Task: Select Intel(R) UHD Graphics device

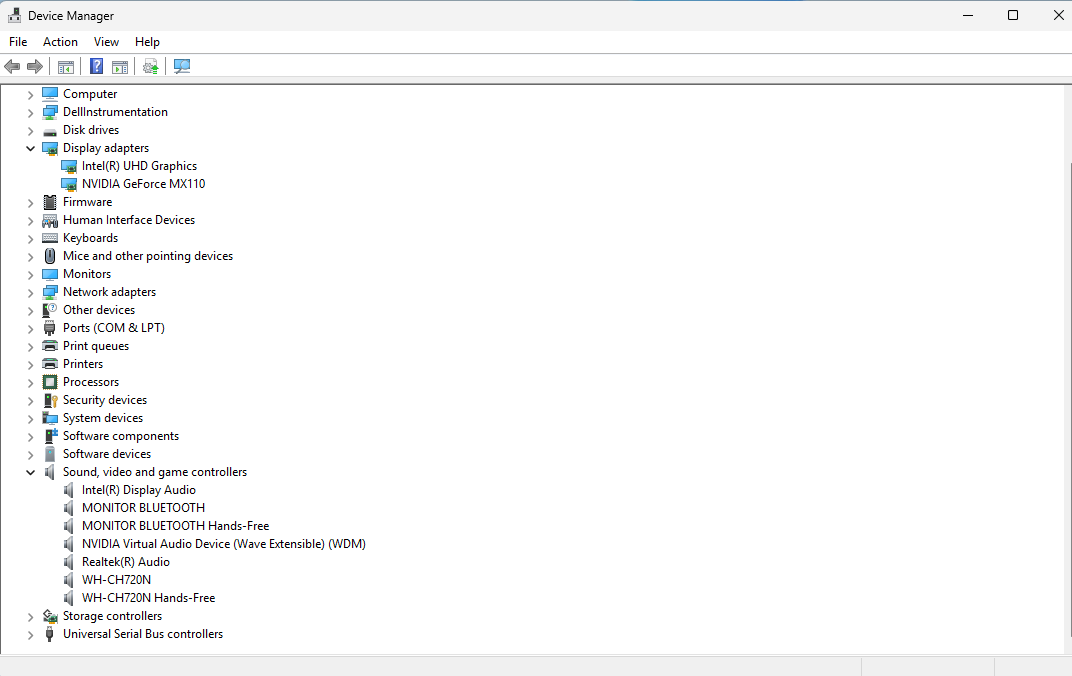Action: click(139, 166)
